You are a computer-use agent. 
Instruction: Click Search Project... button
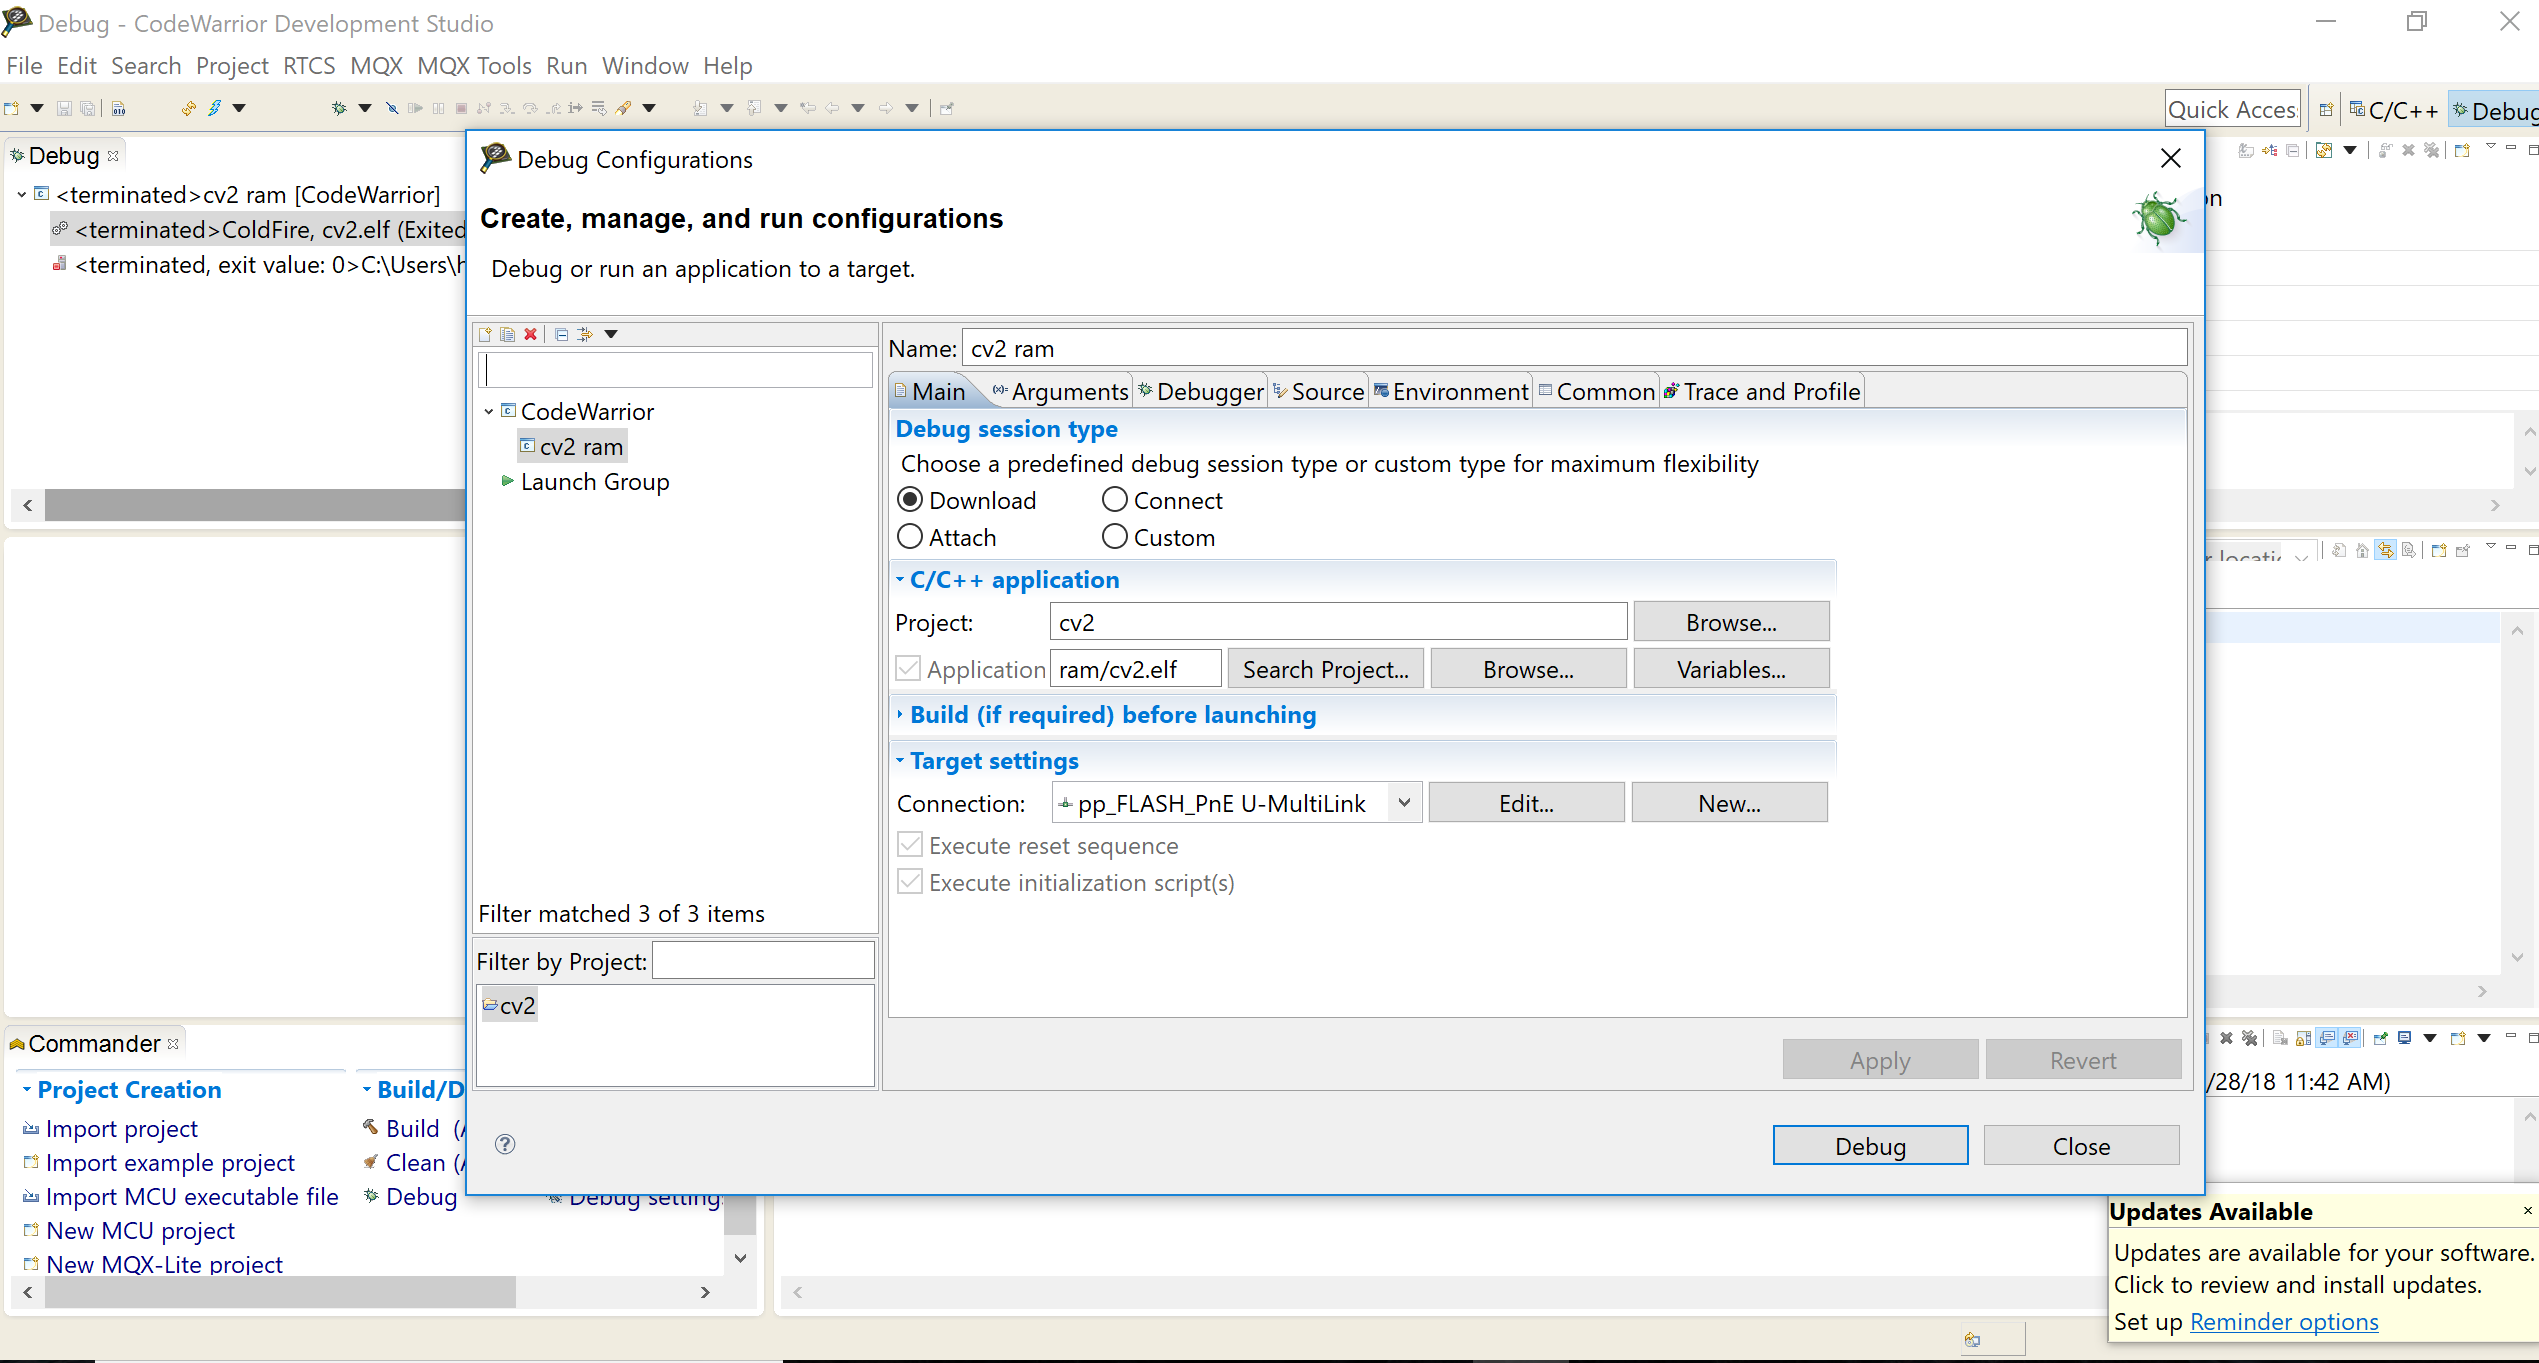(1325, 669)
